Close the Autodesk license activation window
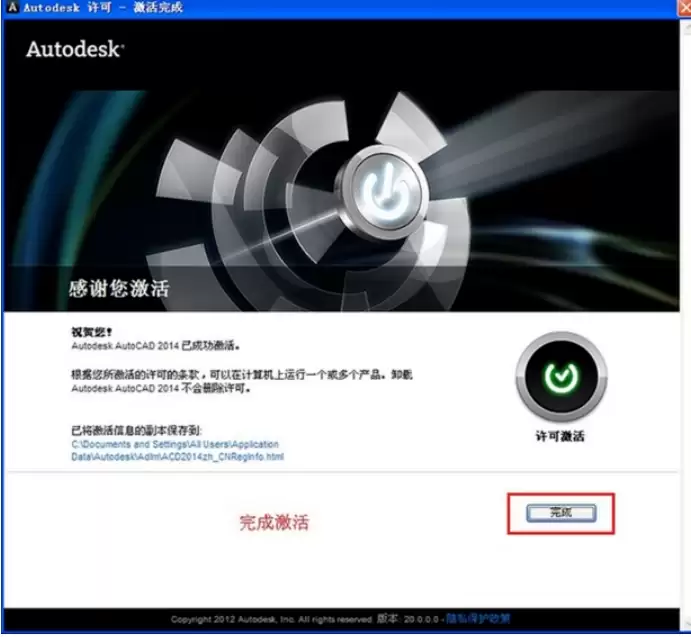691x637 pixels. click(x=684, y=7)
